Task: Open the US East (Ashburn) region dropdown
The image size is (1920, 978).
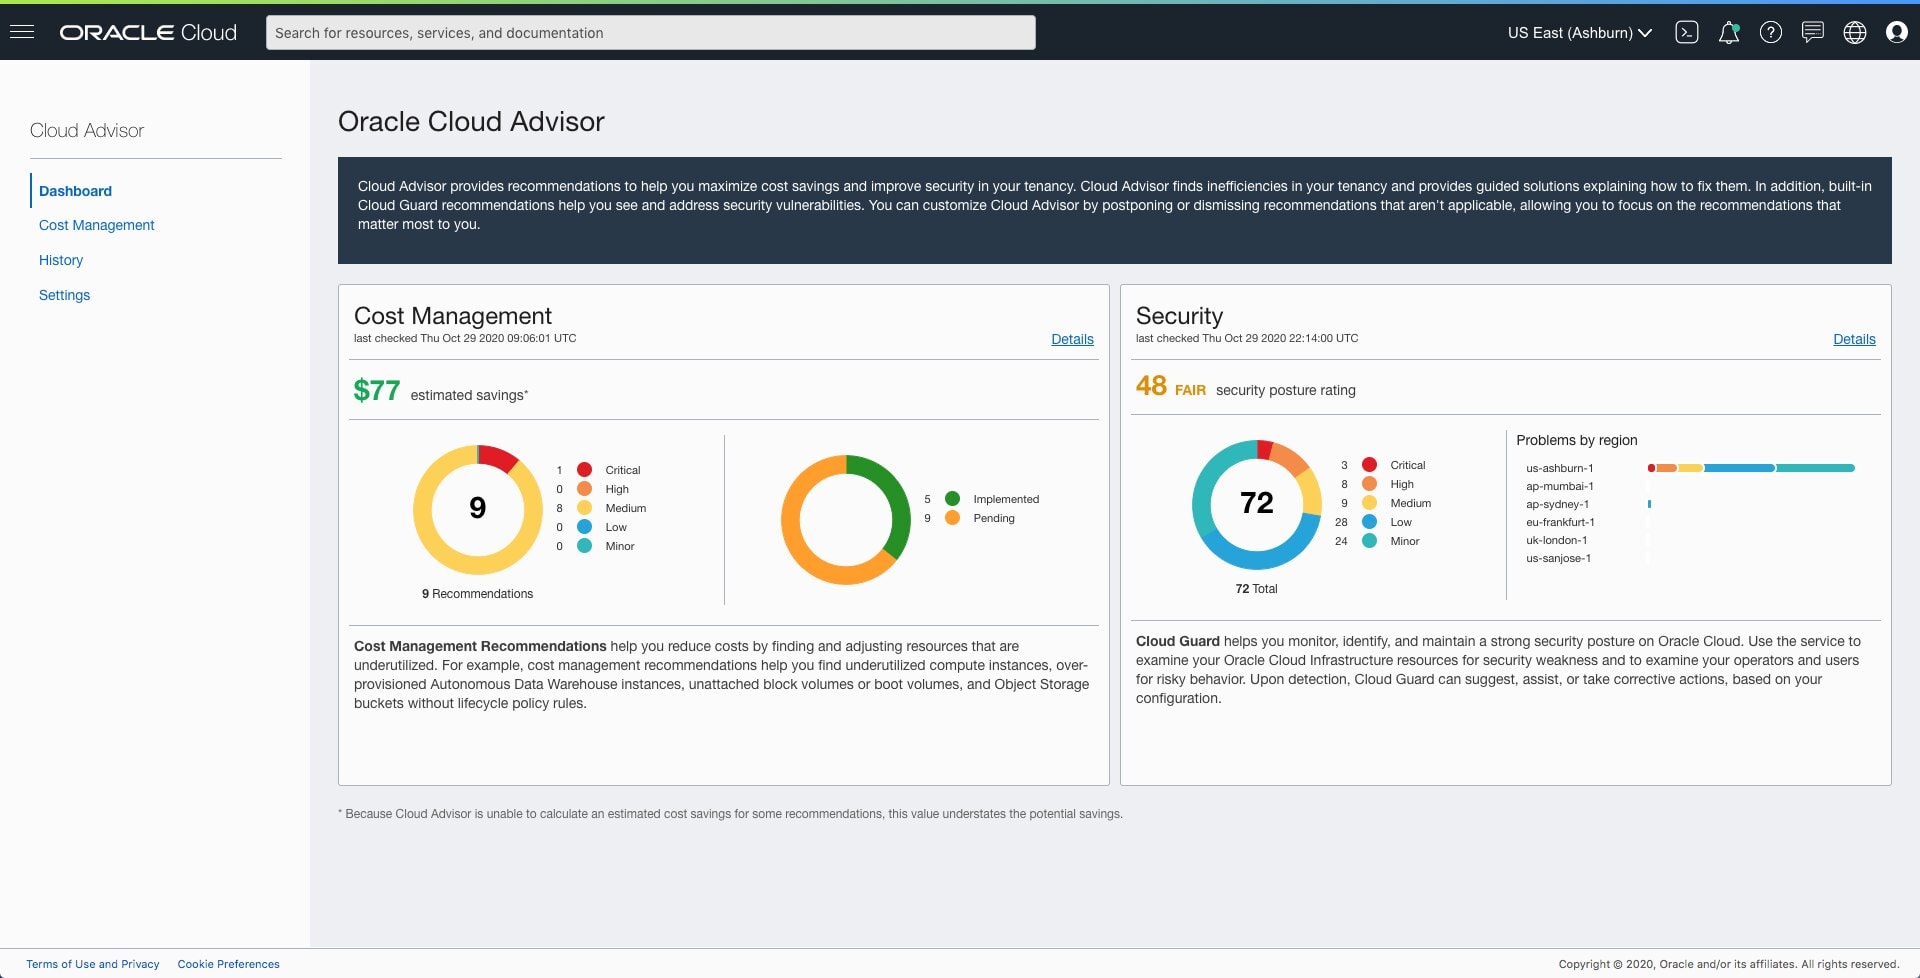Action: [x=1578, y=32]
